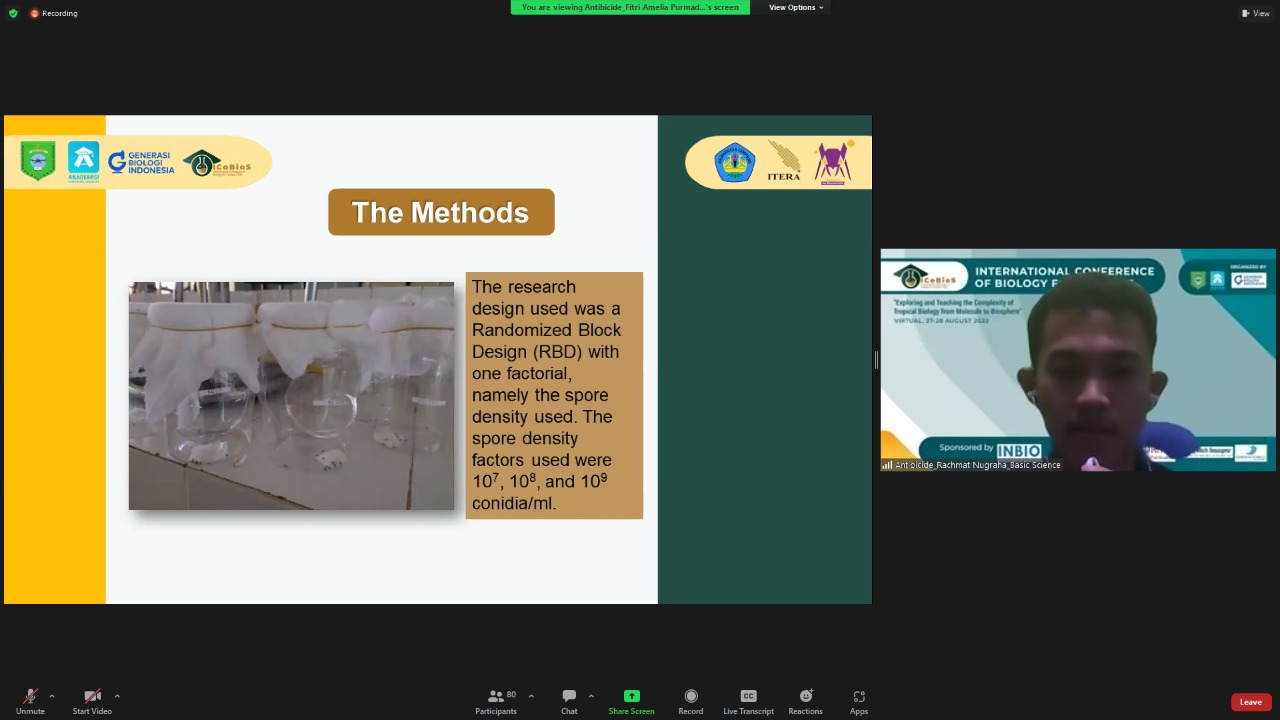Unmute the microphone

[30, 701]
